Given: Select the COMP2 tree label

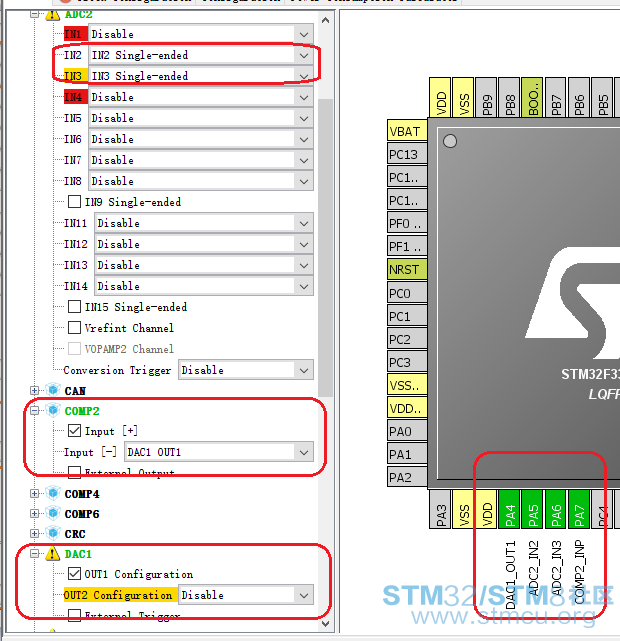Looking at the screenshot, I should [x=82, y=410].
